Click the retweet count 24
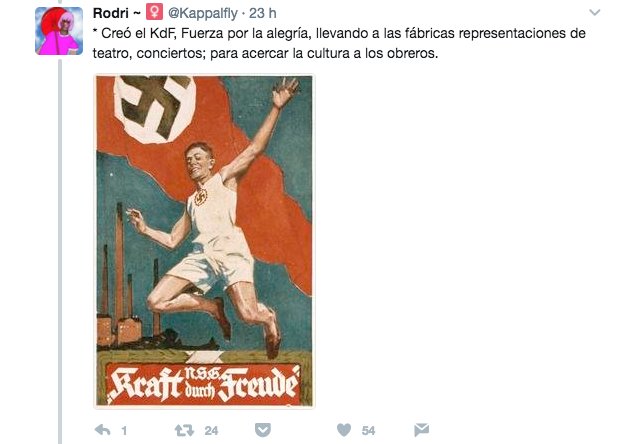The image size is (636, 444). click(x=211, y=431)
